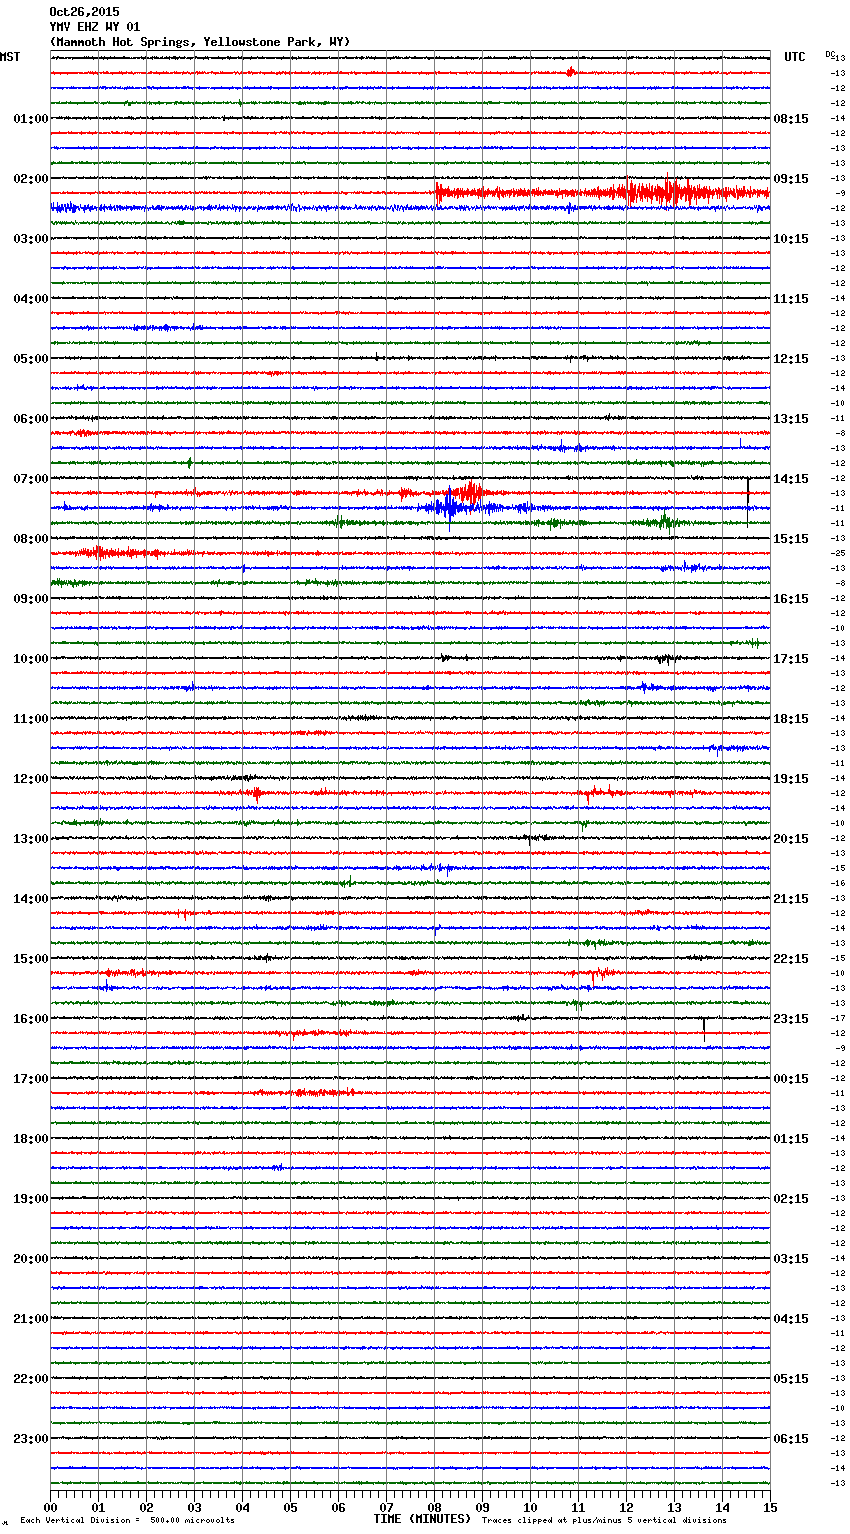850x1534 pixels.
Task: Click the 09:15 UTC time label
Action: pos(791,178)
